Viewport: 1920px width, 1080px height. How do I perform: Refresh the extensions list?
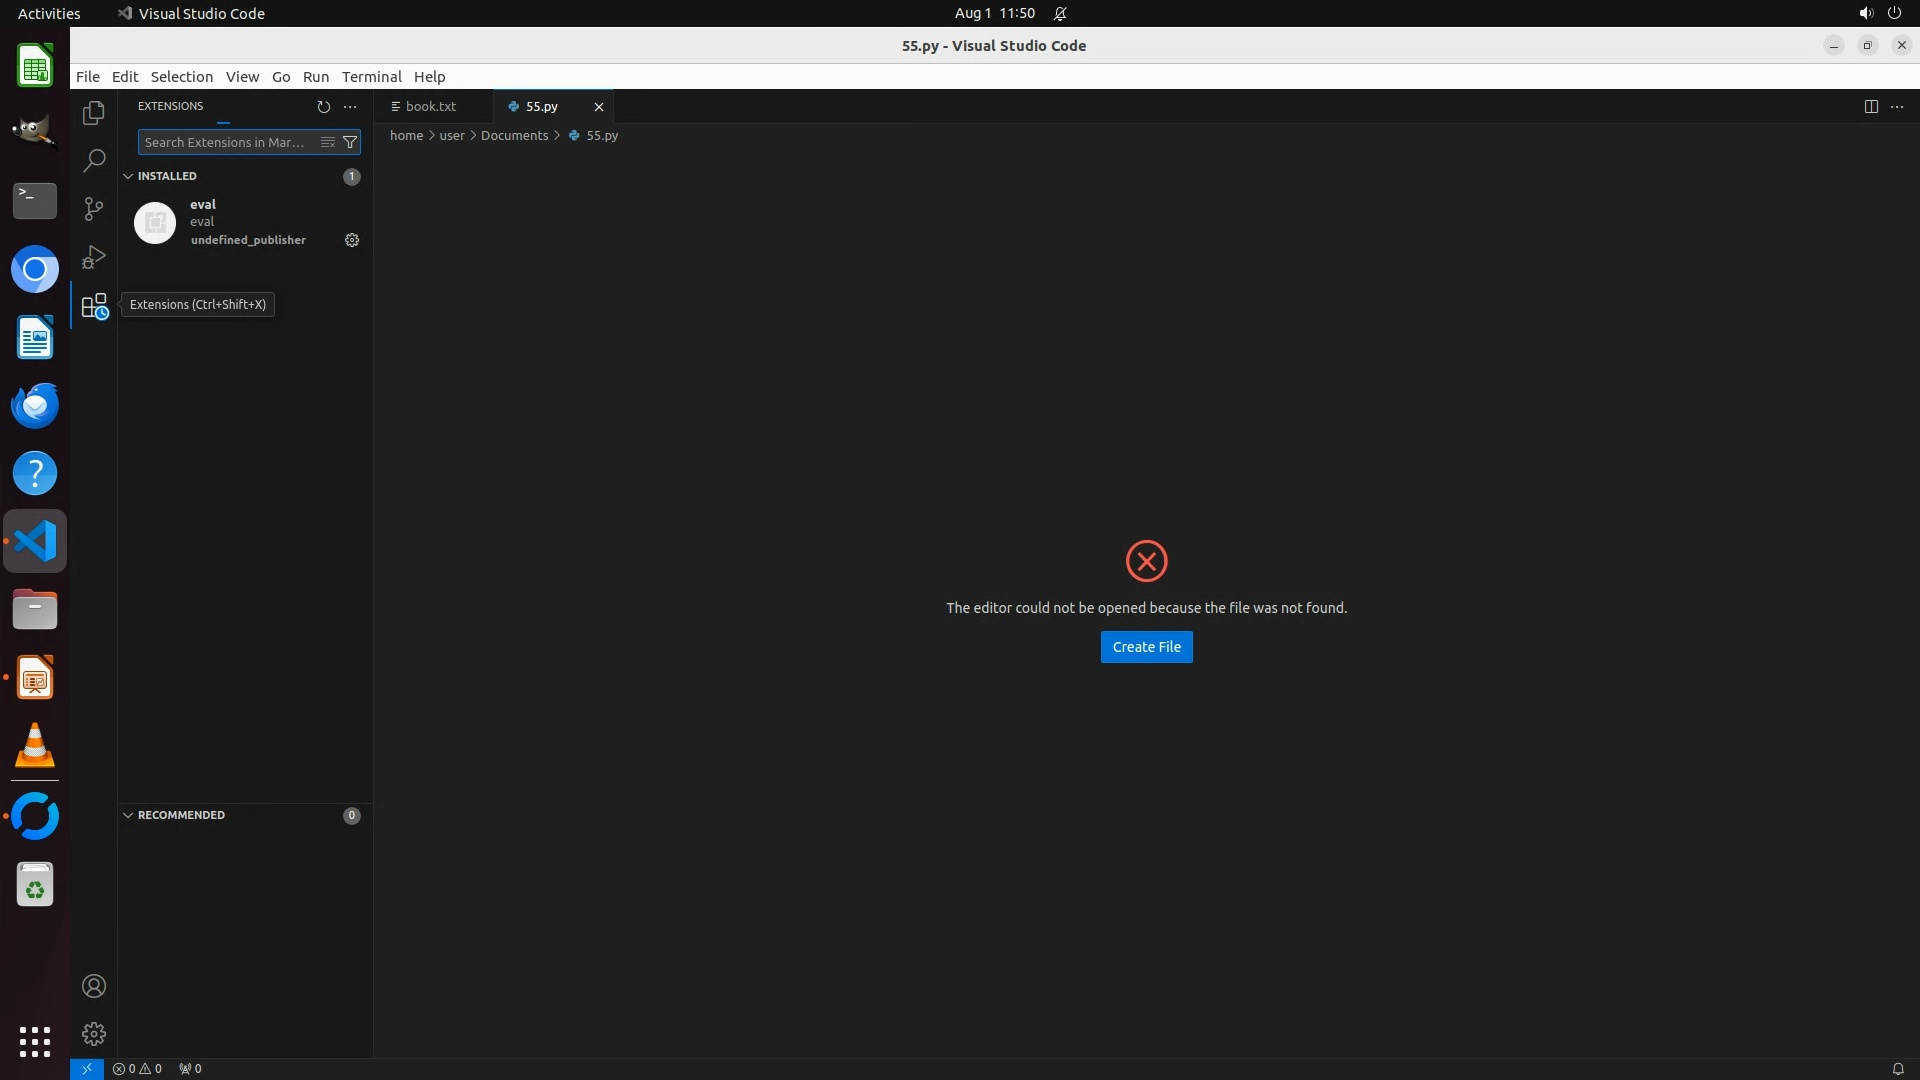tap(323, 106)
